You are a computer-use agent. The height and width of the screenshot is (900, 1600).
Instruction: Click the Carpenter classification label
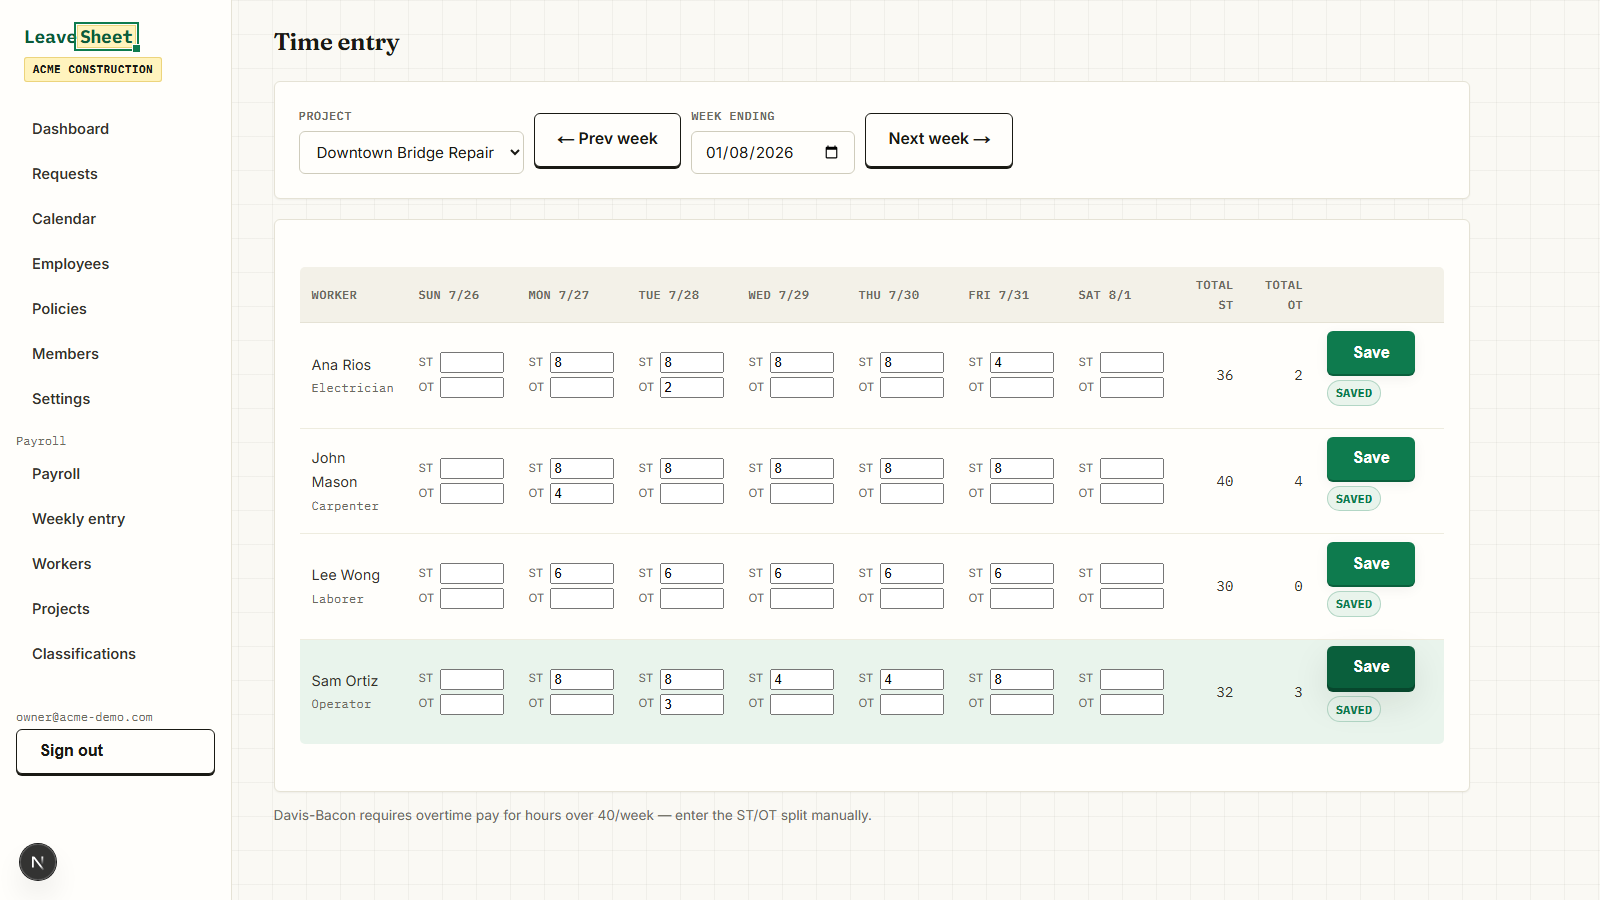click(345, 506)
